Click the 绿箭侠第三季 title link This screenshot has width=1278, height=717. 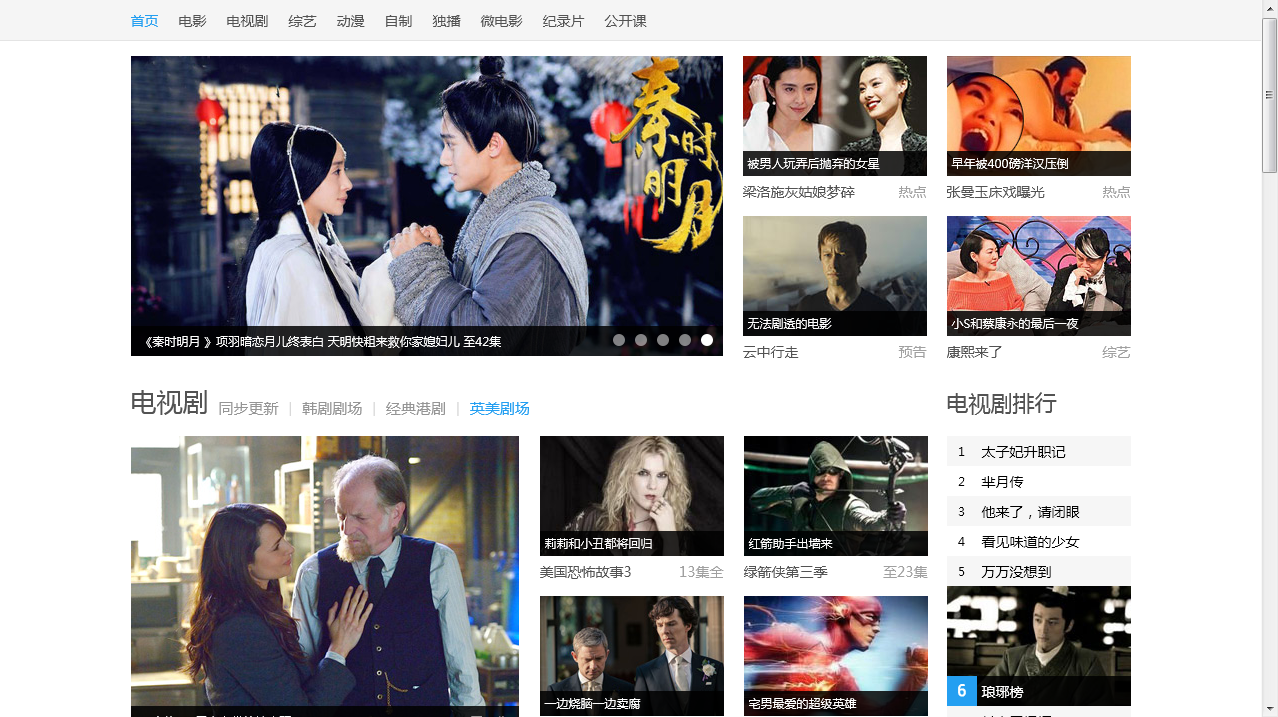pos(786,572)
